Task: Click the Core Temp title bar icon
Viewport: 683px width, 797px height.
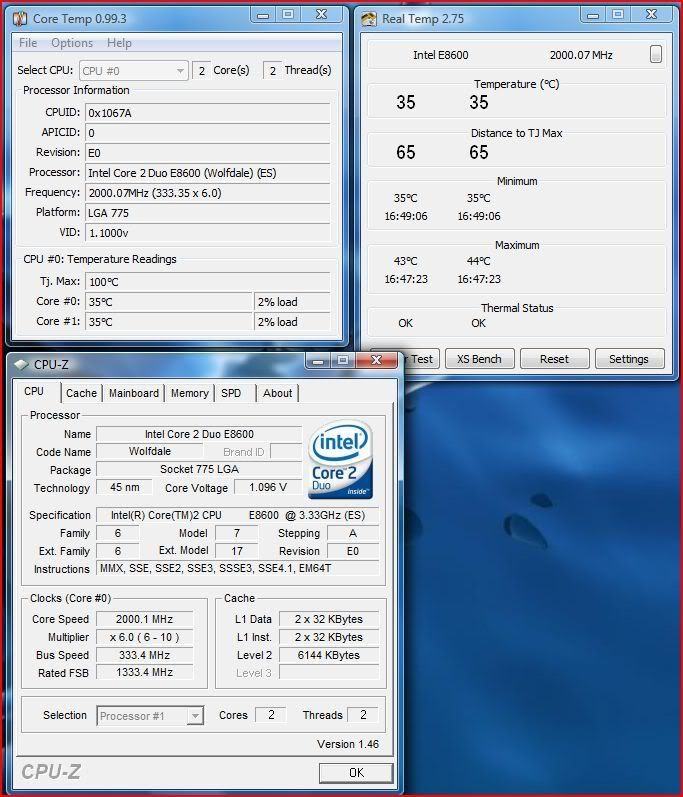Action: (19, 19)
